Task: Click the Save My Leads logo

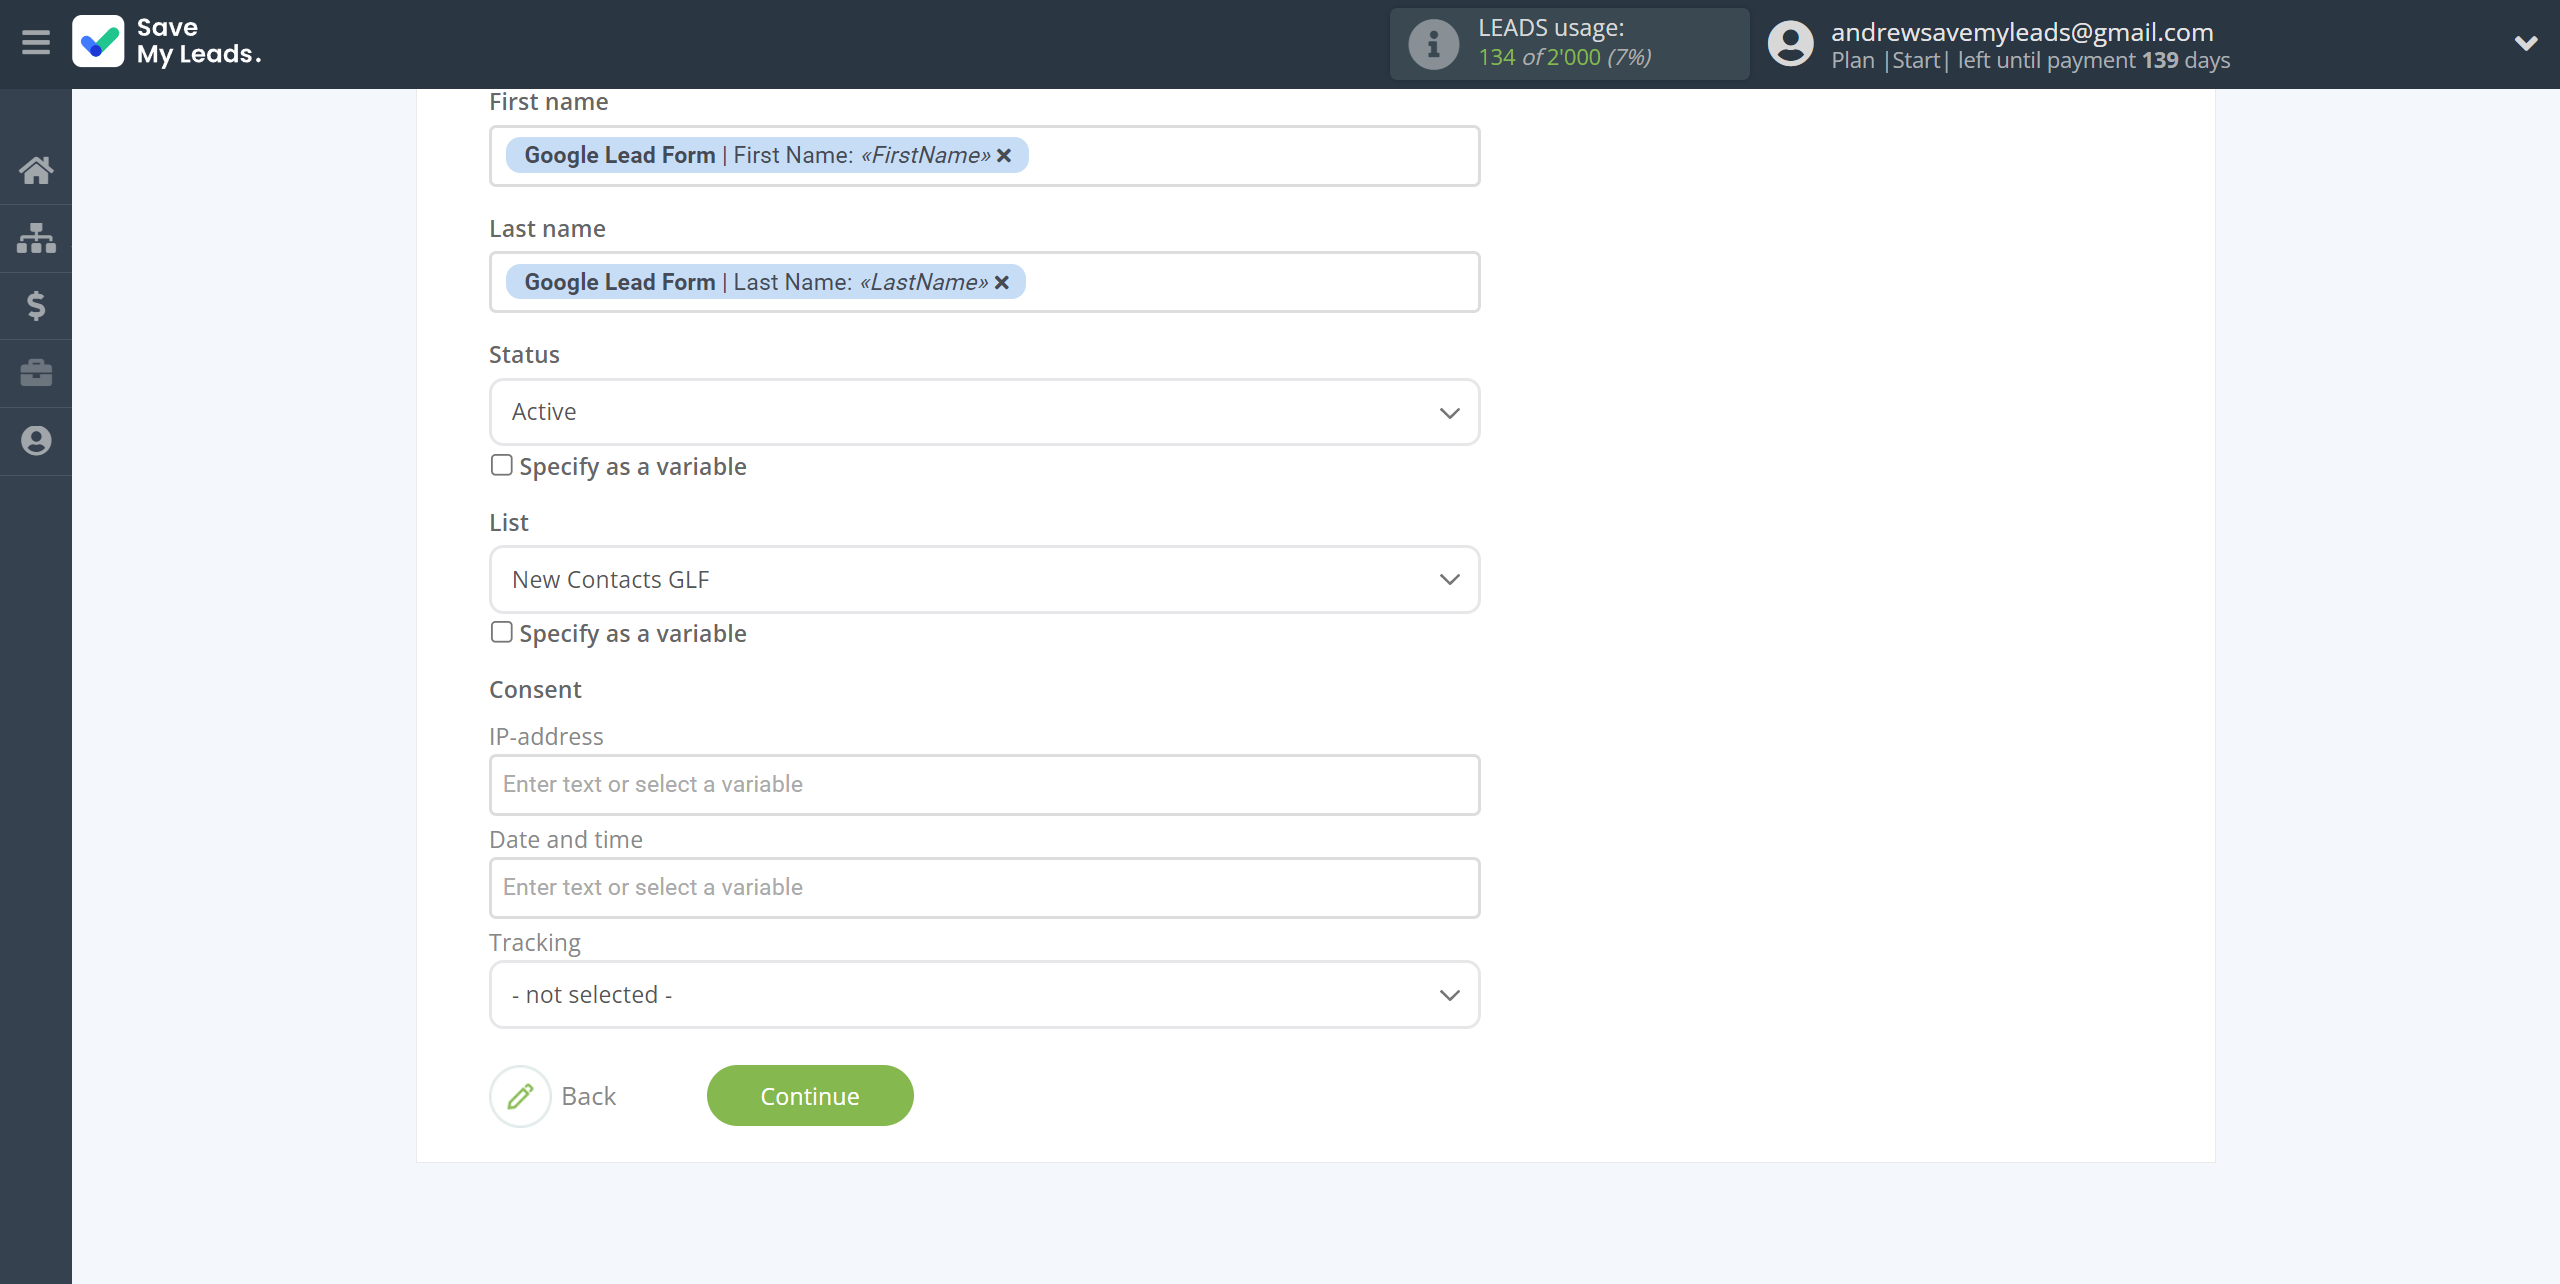Action: click(167, 42)
